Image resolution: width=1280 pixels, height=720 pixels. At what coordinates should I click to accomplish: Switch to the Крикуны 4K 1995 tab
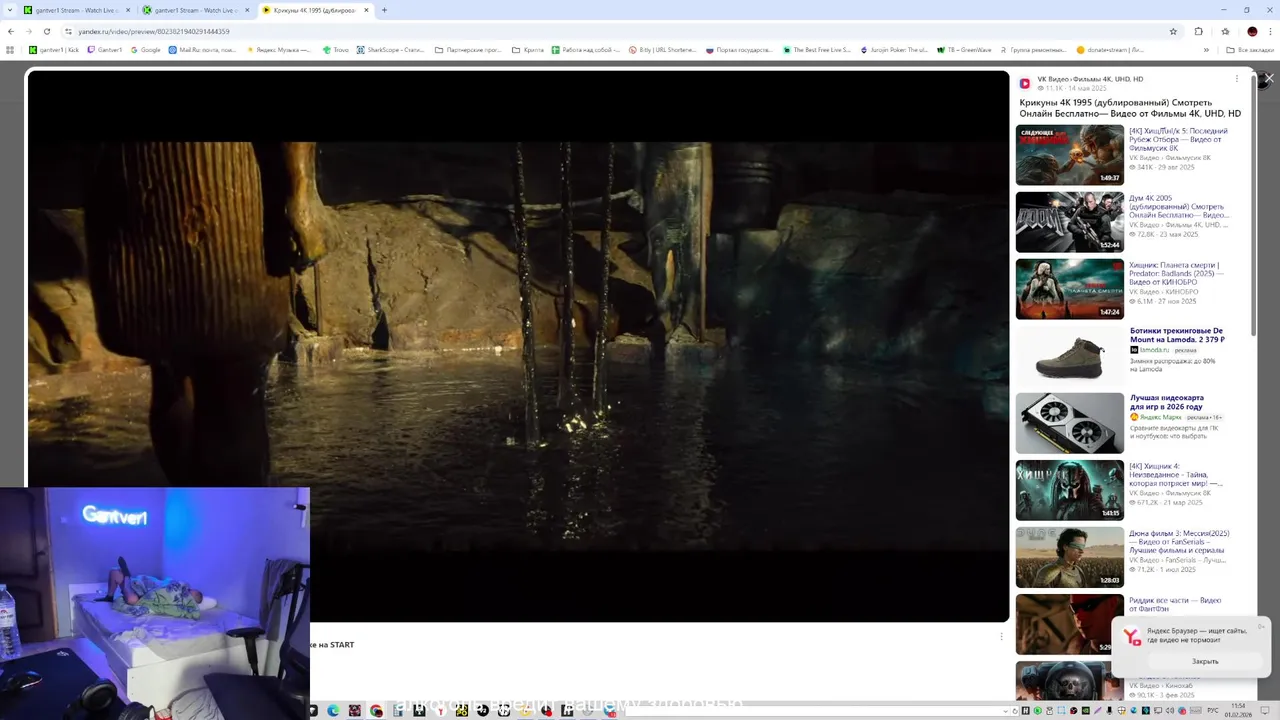click(316, 10)
